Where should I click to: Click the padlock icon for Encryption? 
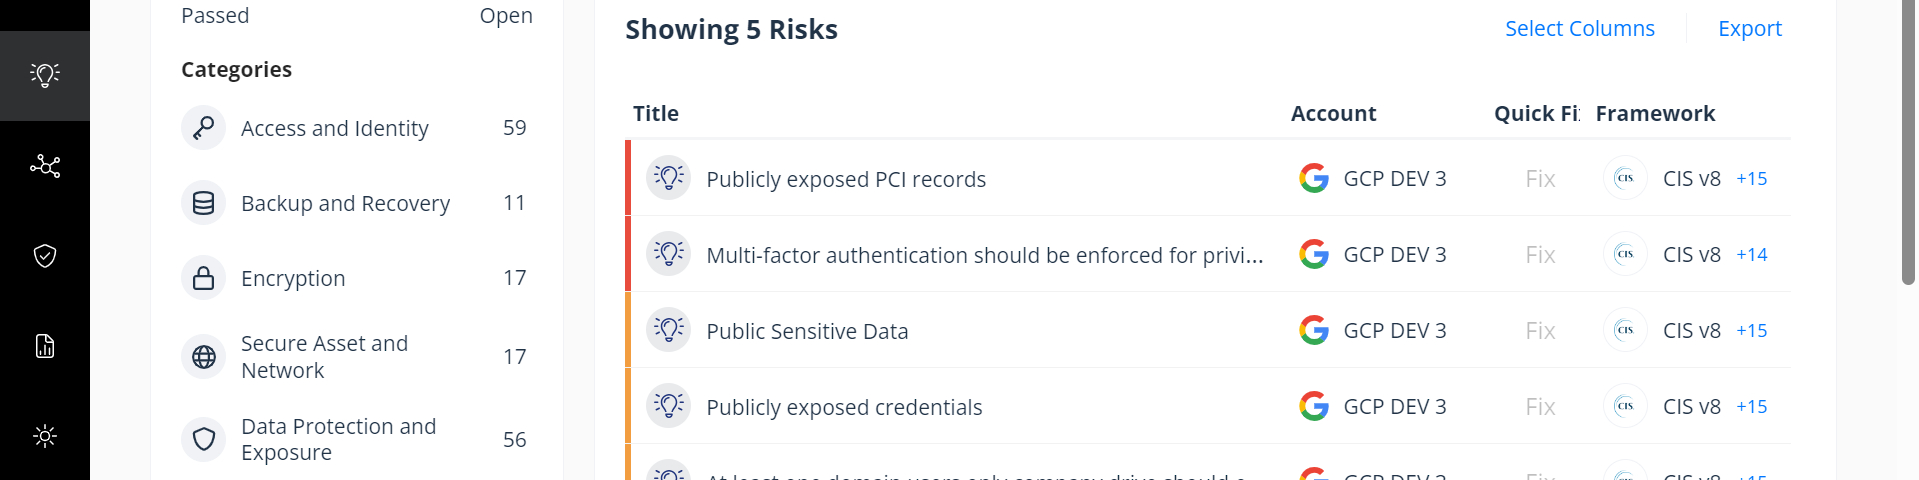pyautogui.click(x=203, y=278)
